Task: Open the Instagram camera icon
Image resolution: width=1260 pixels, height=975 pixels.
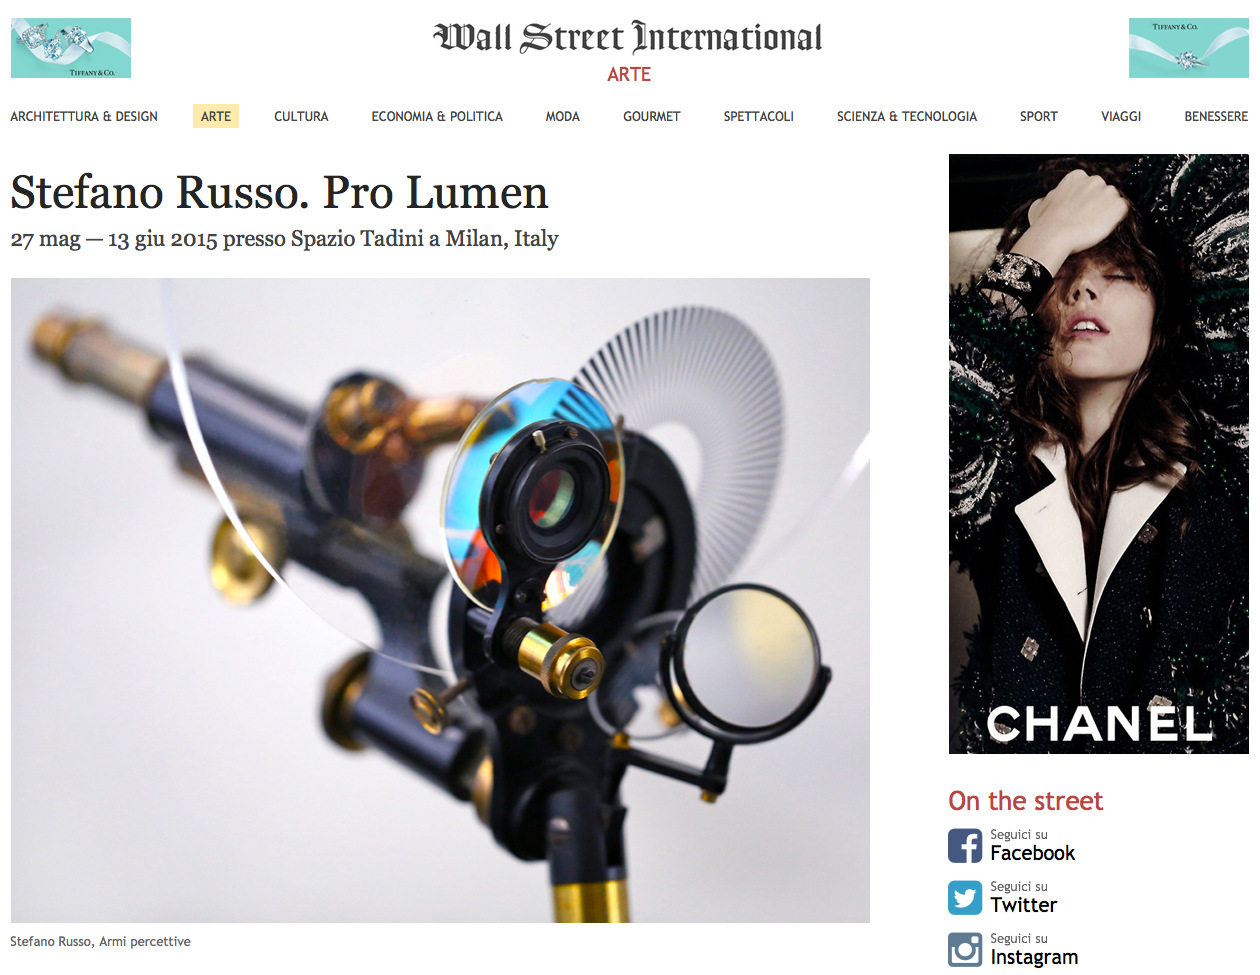Action: 965,949
